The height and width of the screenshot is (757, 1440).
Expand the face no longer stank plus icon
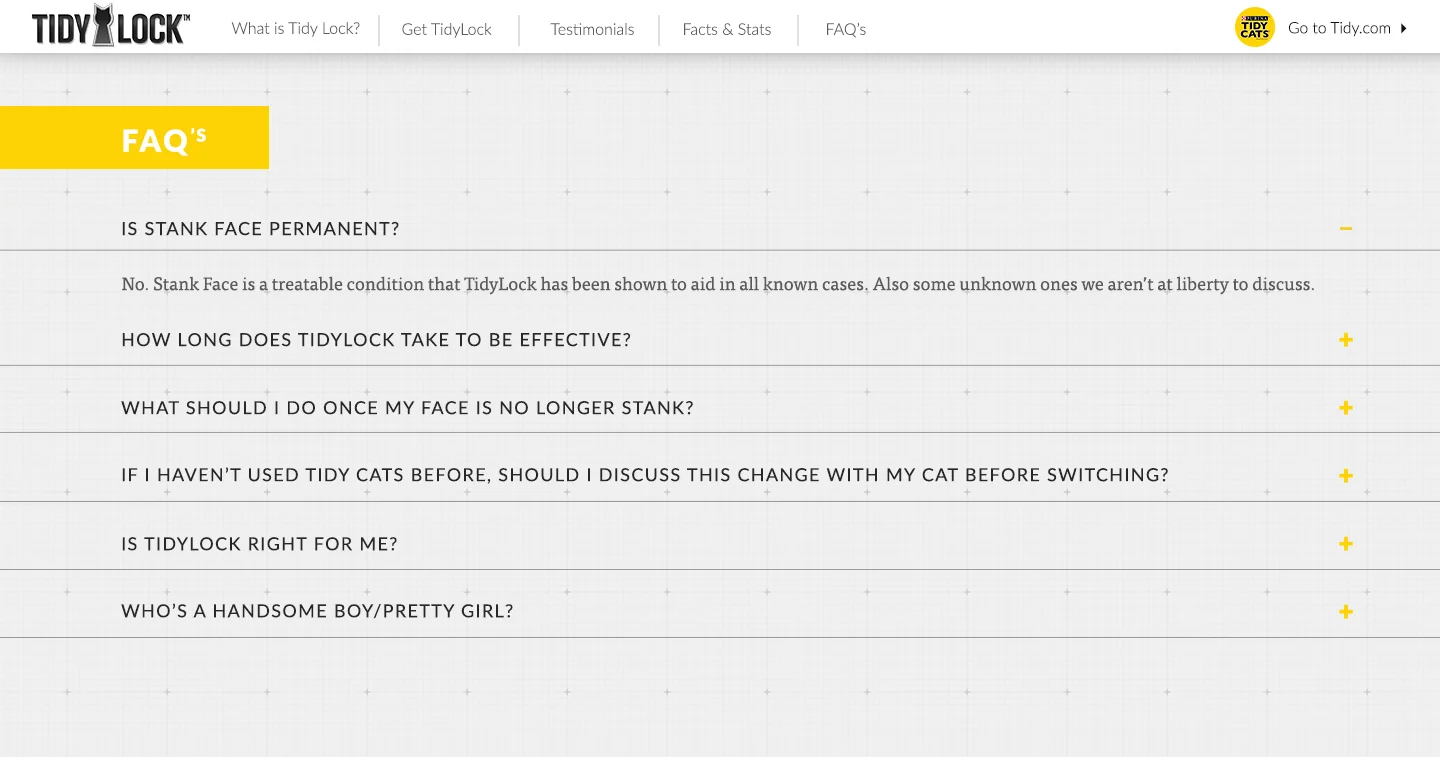pyautogui.click(x=1346, y=408)
